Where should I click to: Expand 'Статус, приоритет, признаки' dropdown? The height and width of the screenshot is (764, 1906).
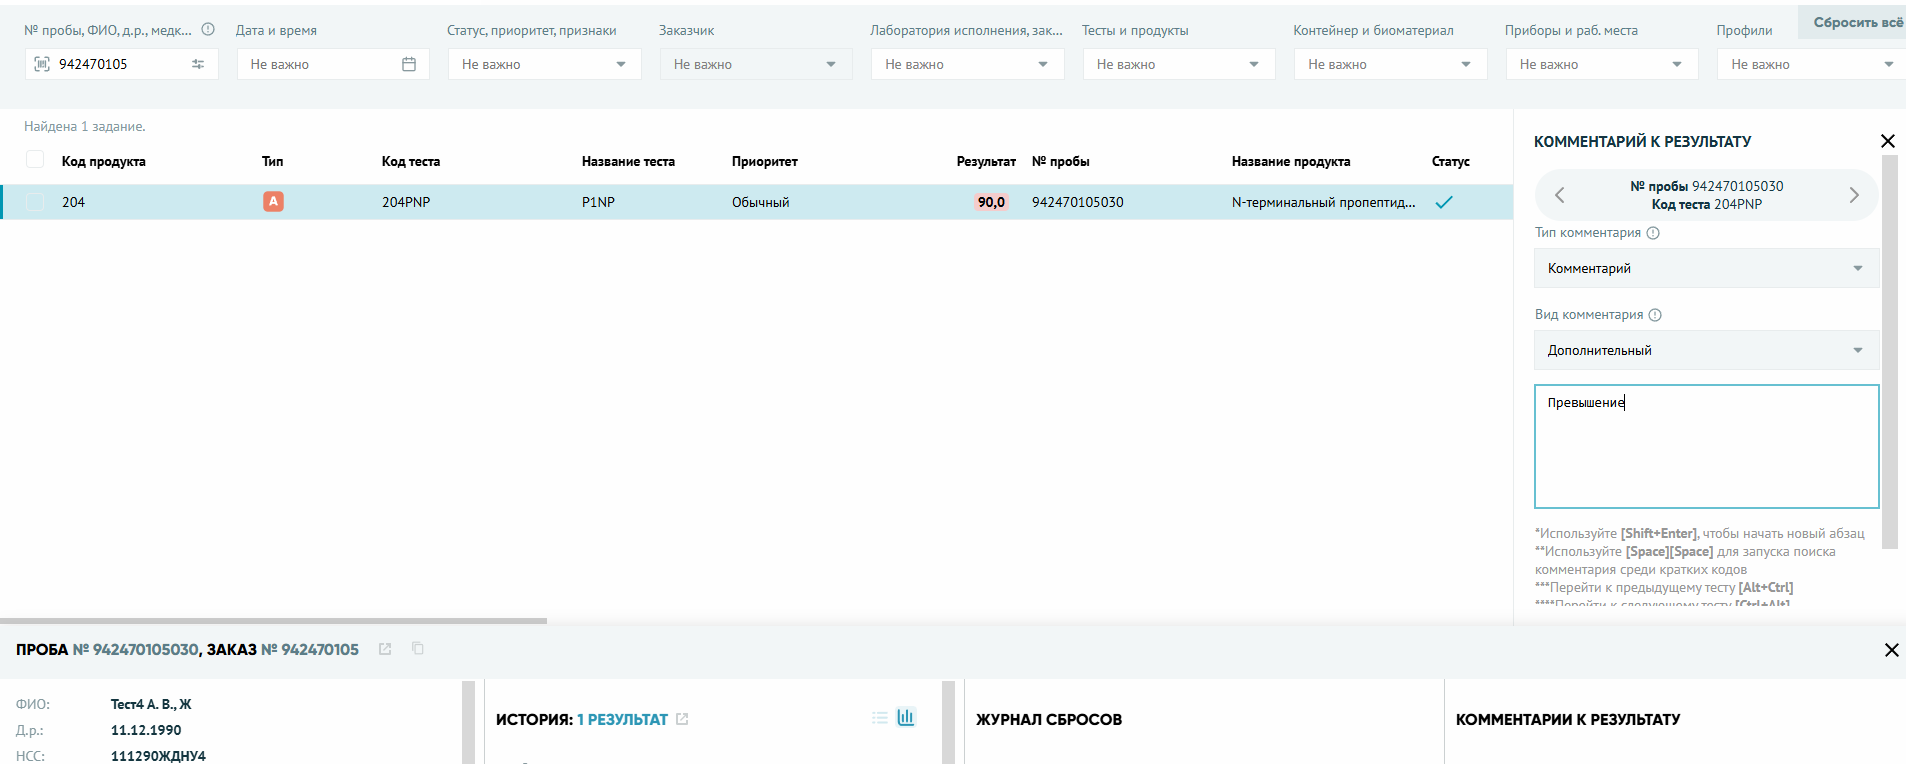(544, 64)
